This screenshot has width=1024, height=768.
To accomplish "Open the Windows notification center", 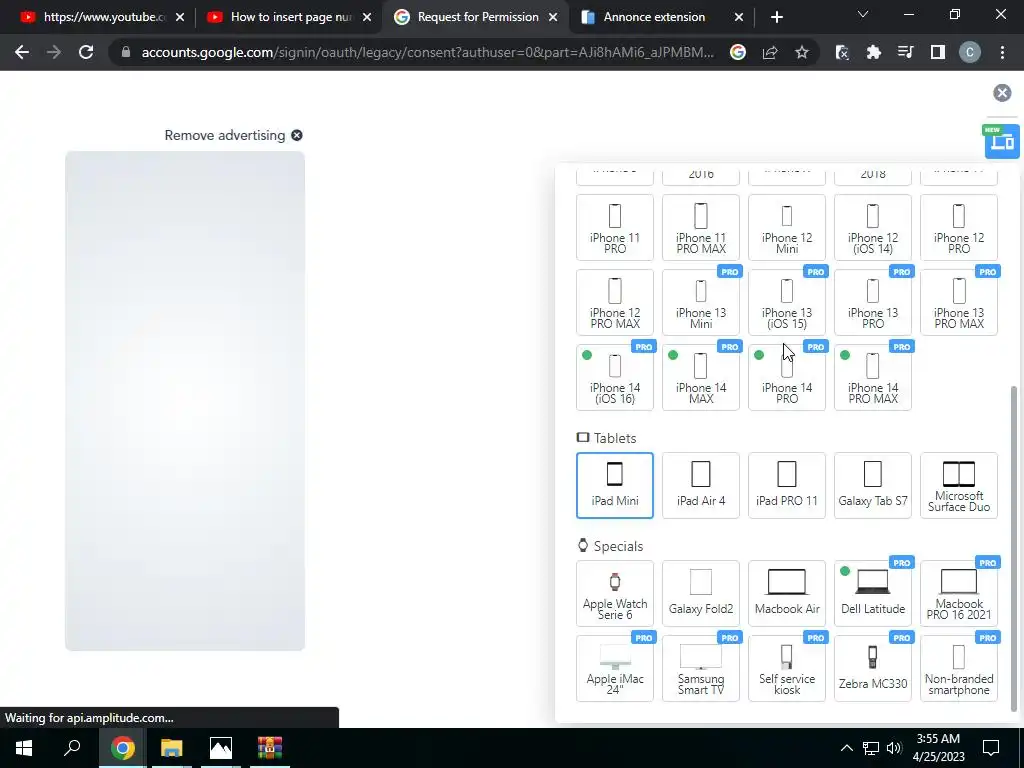I will (x=991, y=748).
